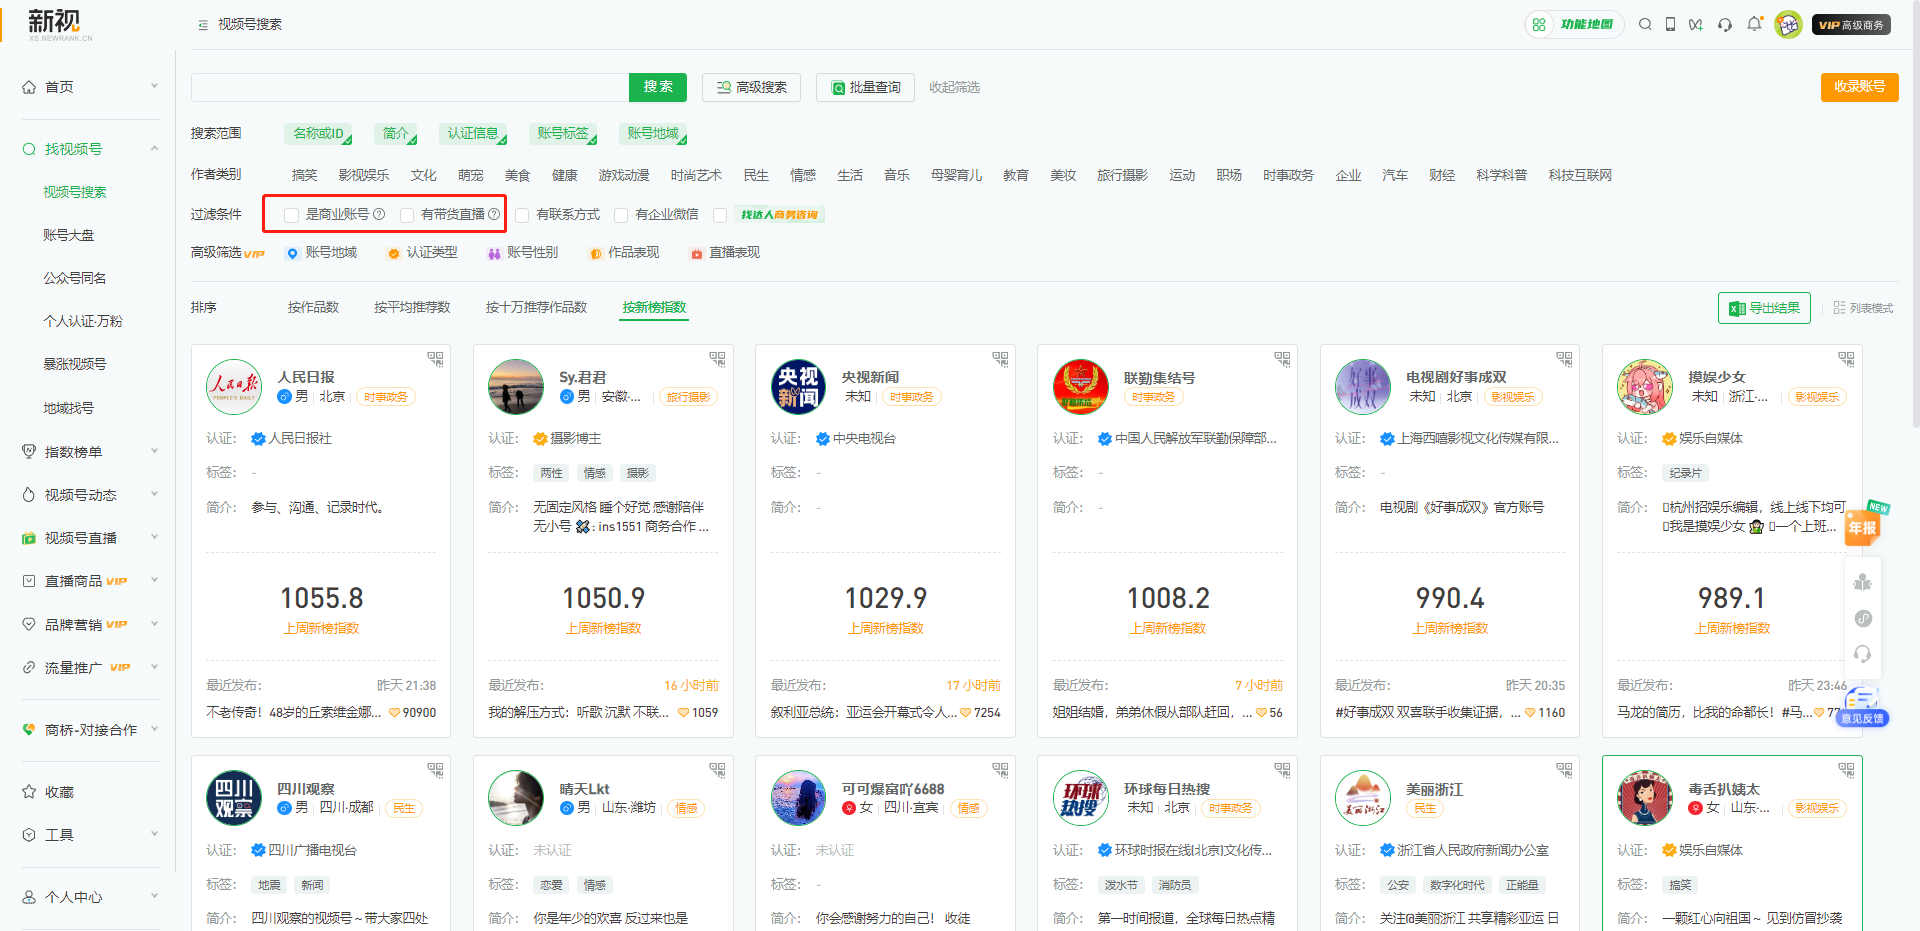
Task: Click the orange 收录账号 button
Action: pyautogui.click(x=1859, y=87)
